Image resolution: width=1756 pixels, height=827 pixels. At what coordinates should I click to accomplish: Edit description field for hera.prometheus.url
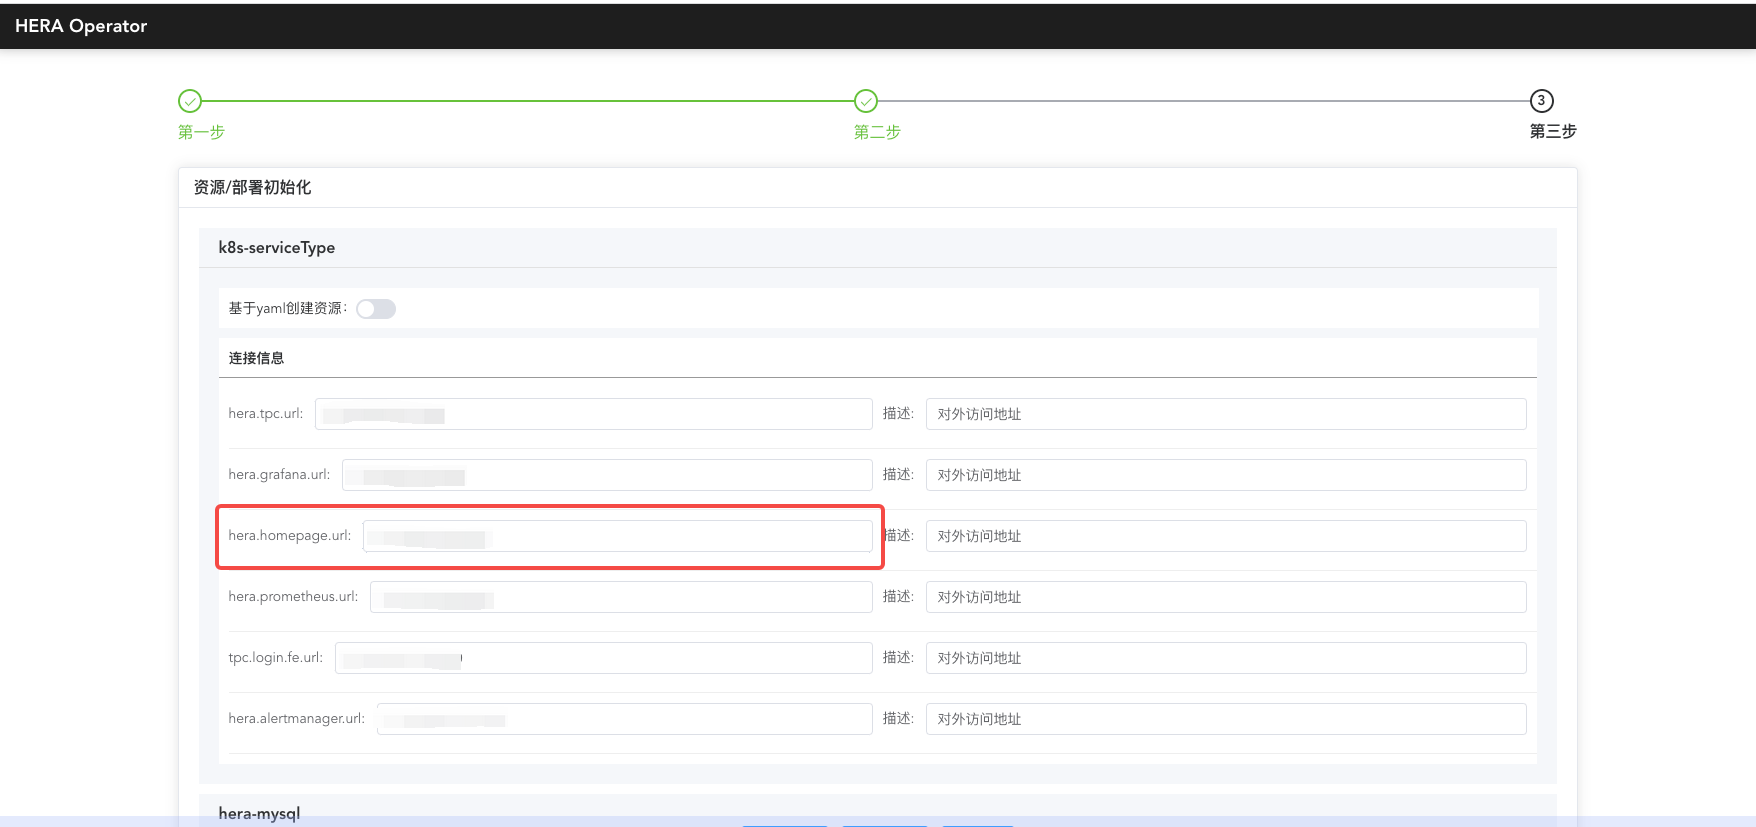(x=1226, y=597)
